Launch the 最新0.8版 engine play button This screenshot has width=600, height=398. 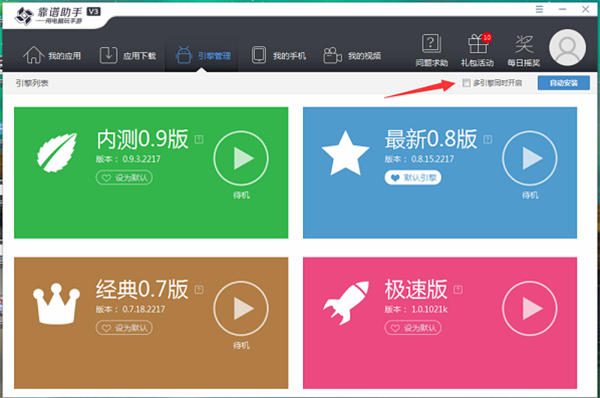click(x=530, y=158)
